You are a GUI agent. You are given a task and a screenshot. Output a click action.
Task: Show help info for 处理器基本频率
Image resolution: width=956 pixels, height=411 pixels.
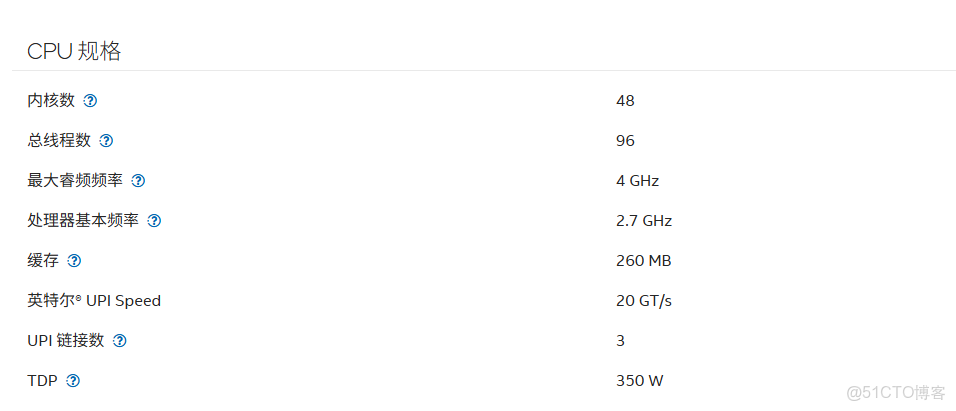pyautogui.click(x=154, y=221)
